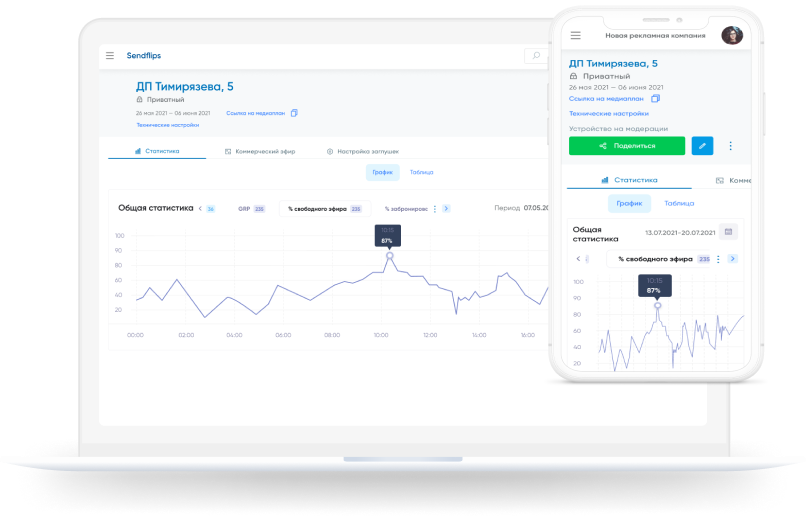Copy media plan link icon on desktop
This screenshot has width=806, height=518.
pos(294,113)
